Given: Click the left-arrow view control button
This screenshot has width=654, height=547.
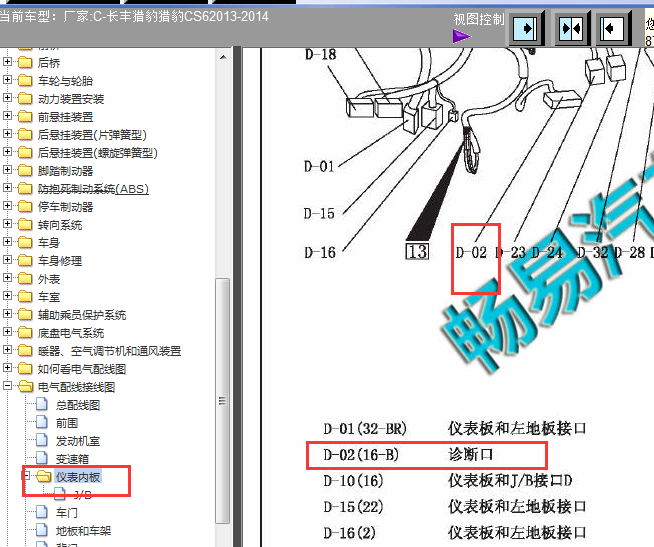Looking at the screenshot, I should click(613, 28).
